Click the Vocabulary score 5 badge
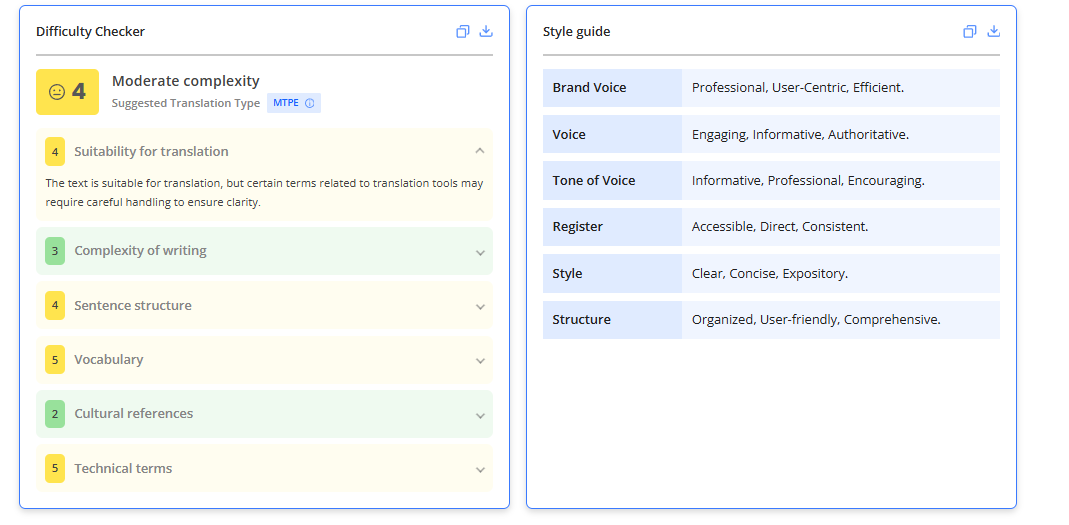The height and width of the screenshot is (525, 1069). coord(55,359)
